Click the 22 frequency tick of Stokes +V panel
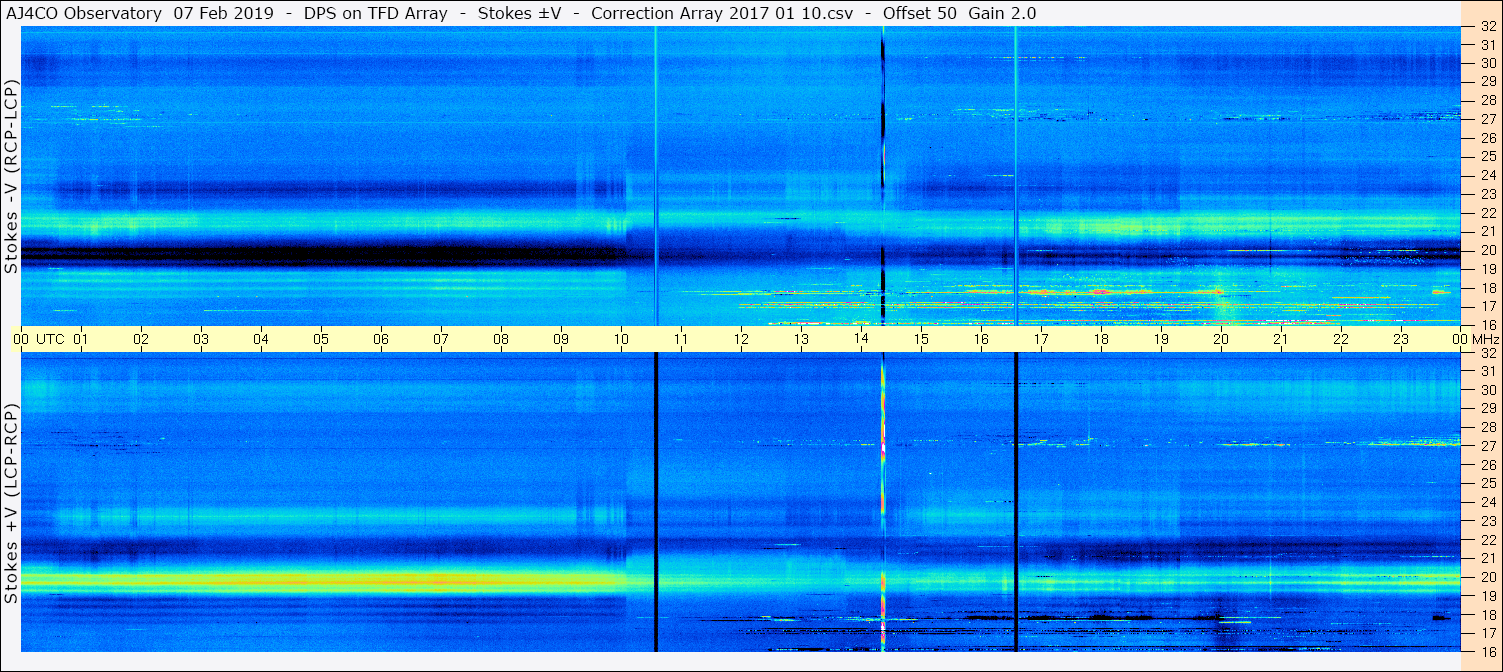 (1487, 539)
